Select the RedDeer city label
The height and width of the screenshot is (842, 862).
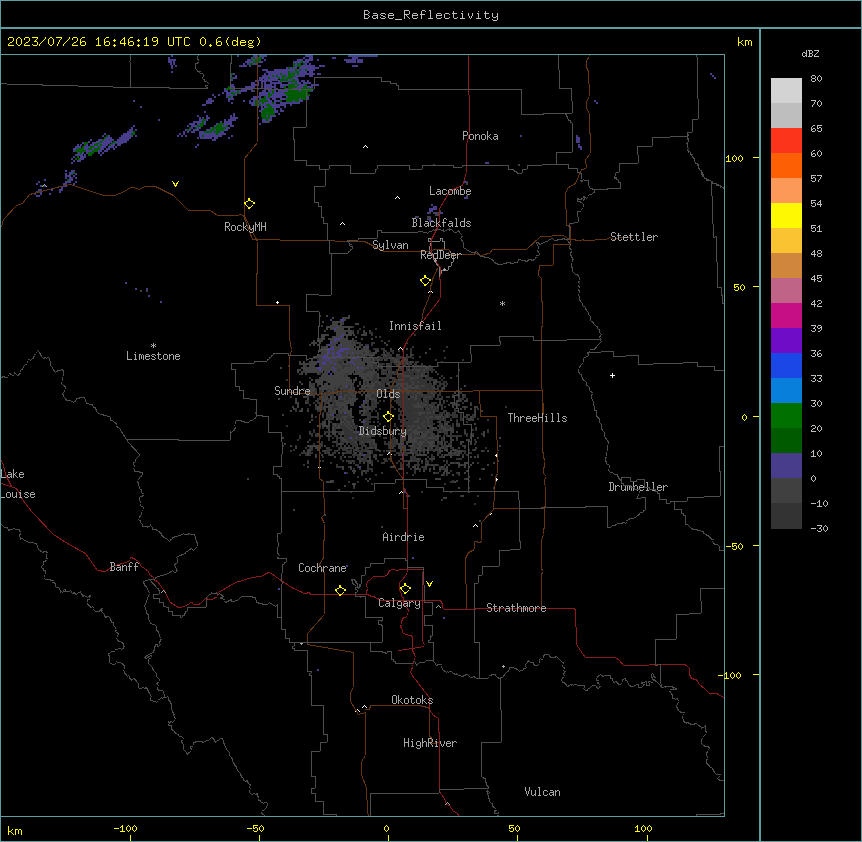pos(440,255)
